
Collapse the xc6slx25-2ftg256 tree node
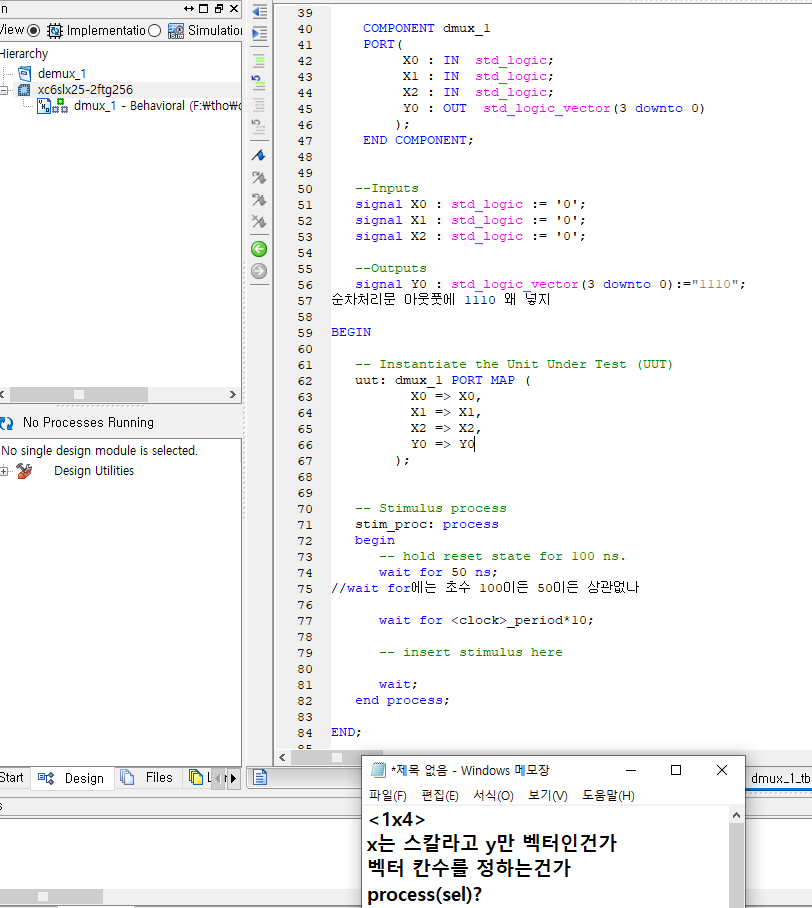(x=4, y=90)
